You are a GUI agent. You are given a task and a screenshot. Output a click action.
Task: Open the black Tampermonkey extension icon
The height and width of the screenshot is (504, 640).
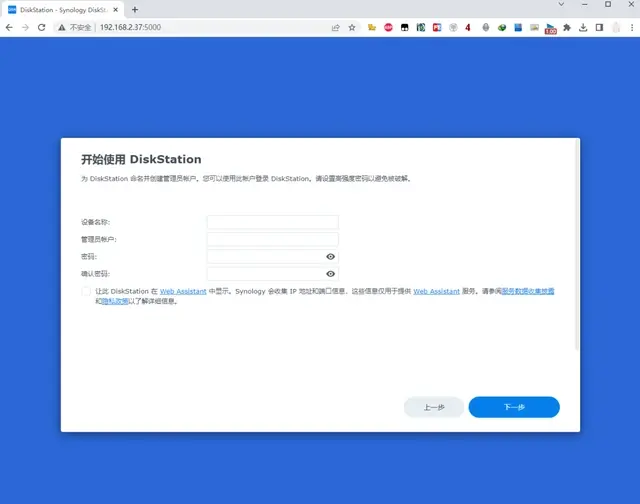point(404,27)
